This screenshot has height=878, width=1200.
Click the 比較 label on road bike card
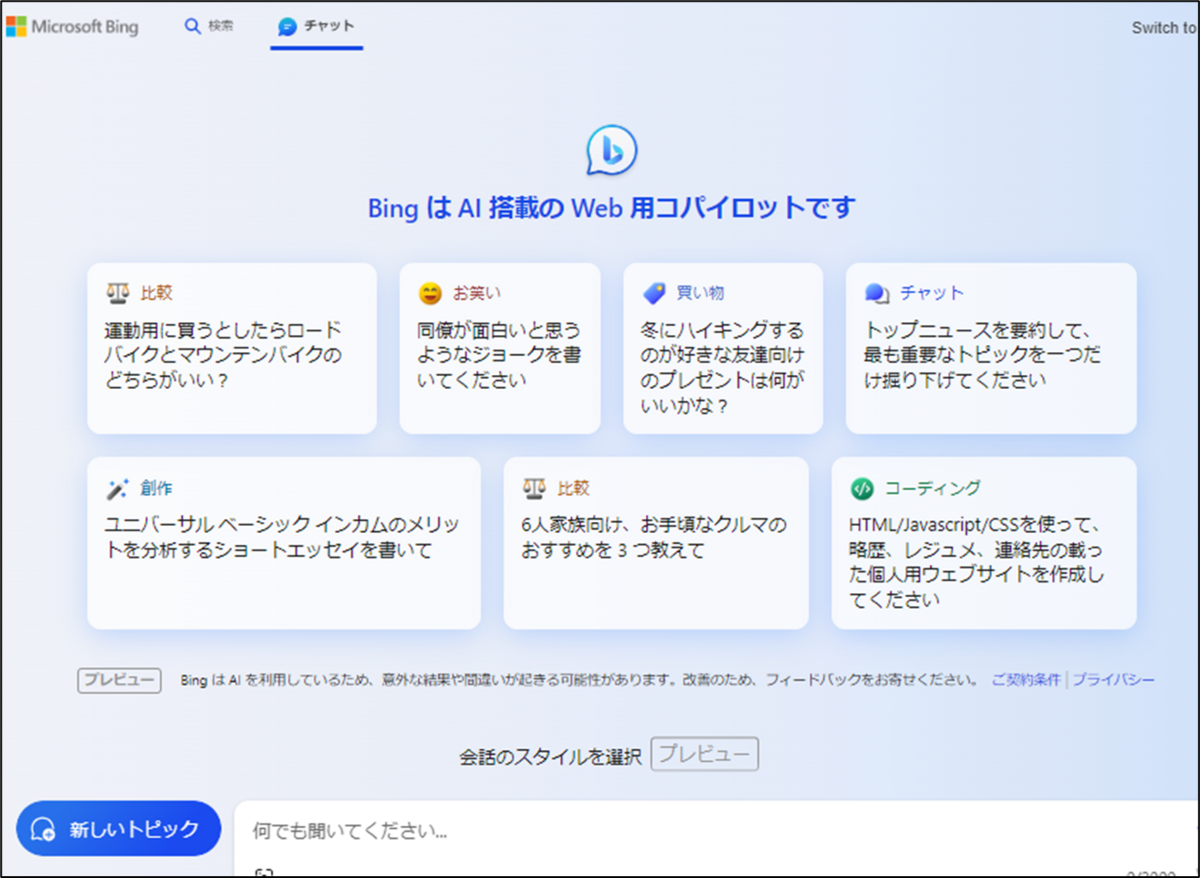(x=156, y=293)
